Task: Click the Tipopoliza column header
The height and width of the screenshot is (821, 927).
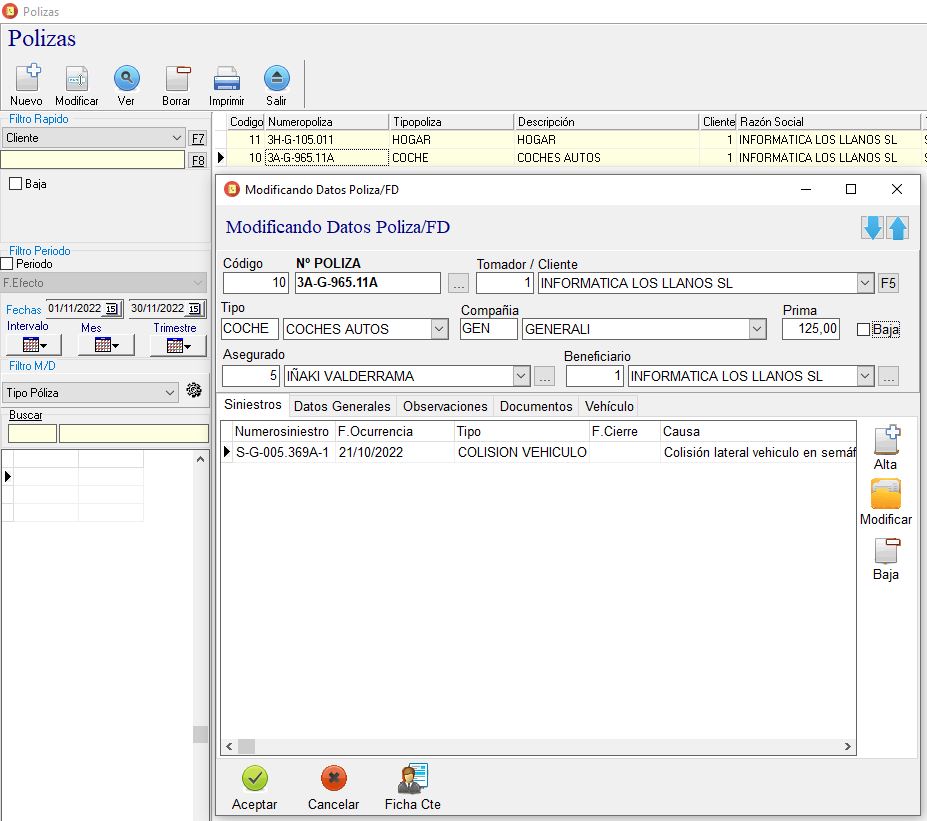Action: tap(451, 122)
